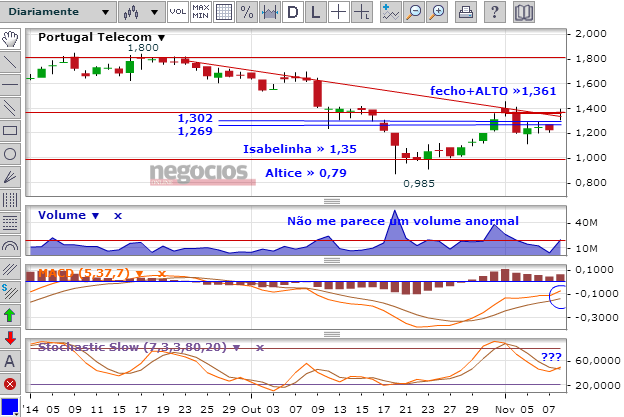Click the '1,302' level label
The width and height of the screenshot is (624, 417).
(x=195, y=118)
